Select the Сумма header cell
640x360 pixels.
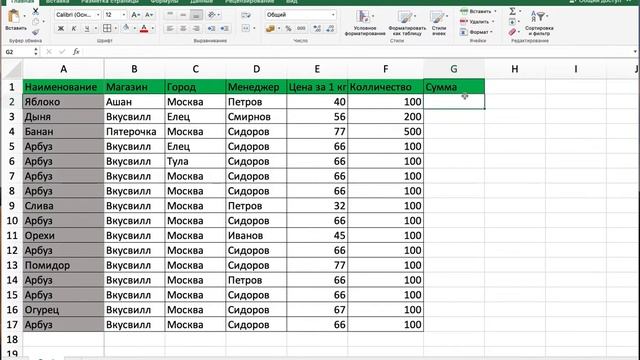(454, 87)
